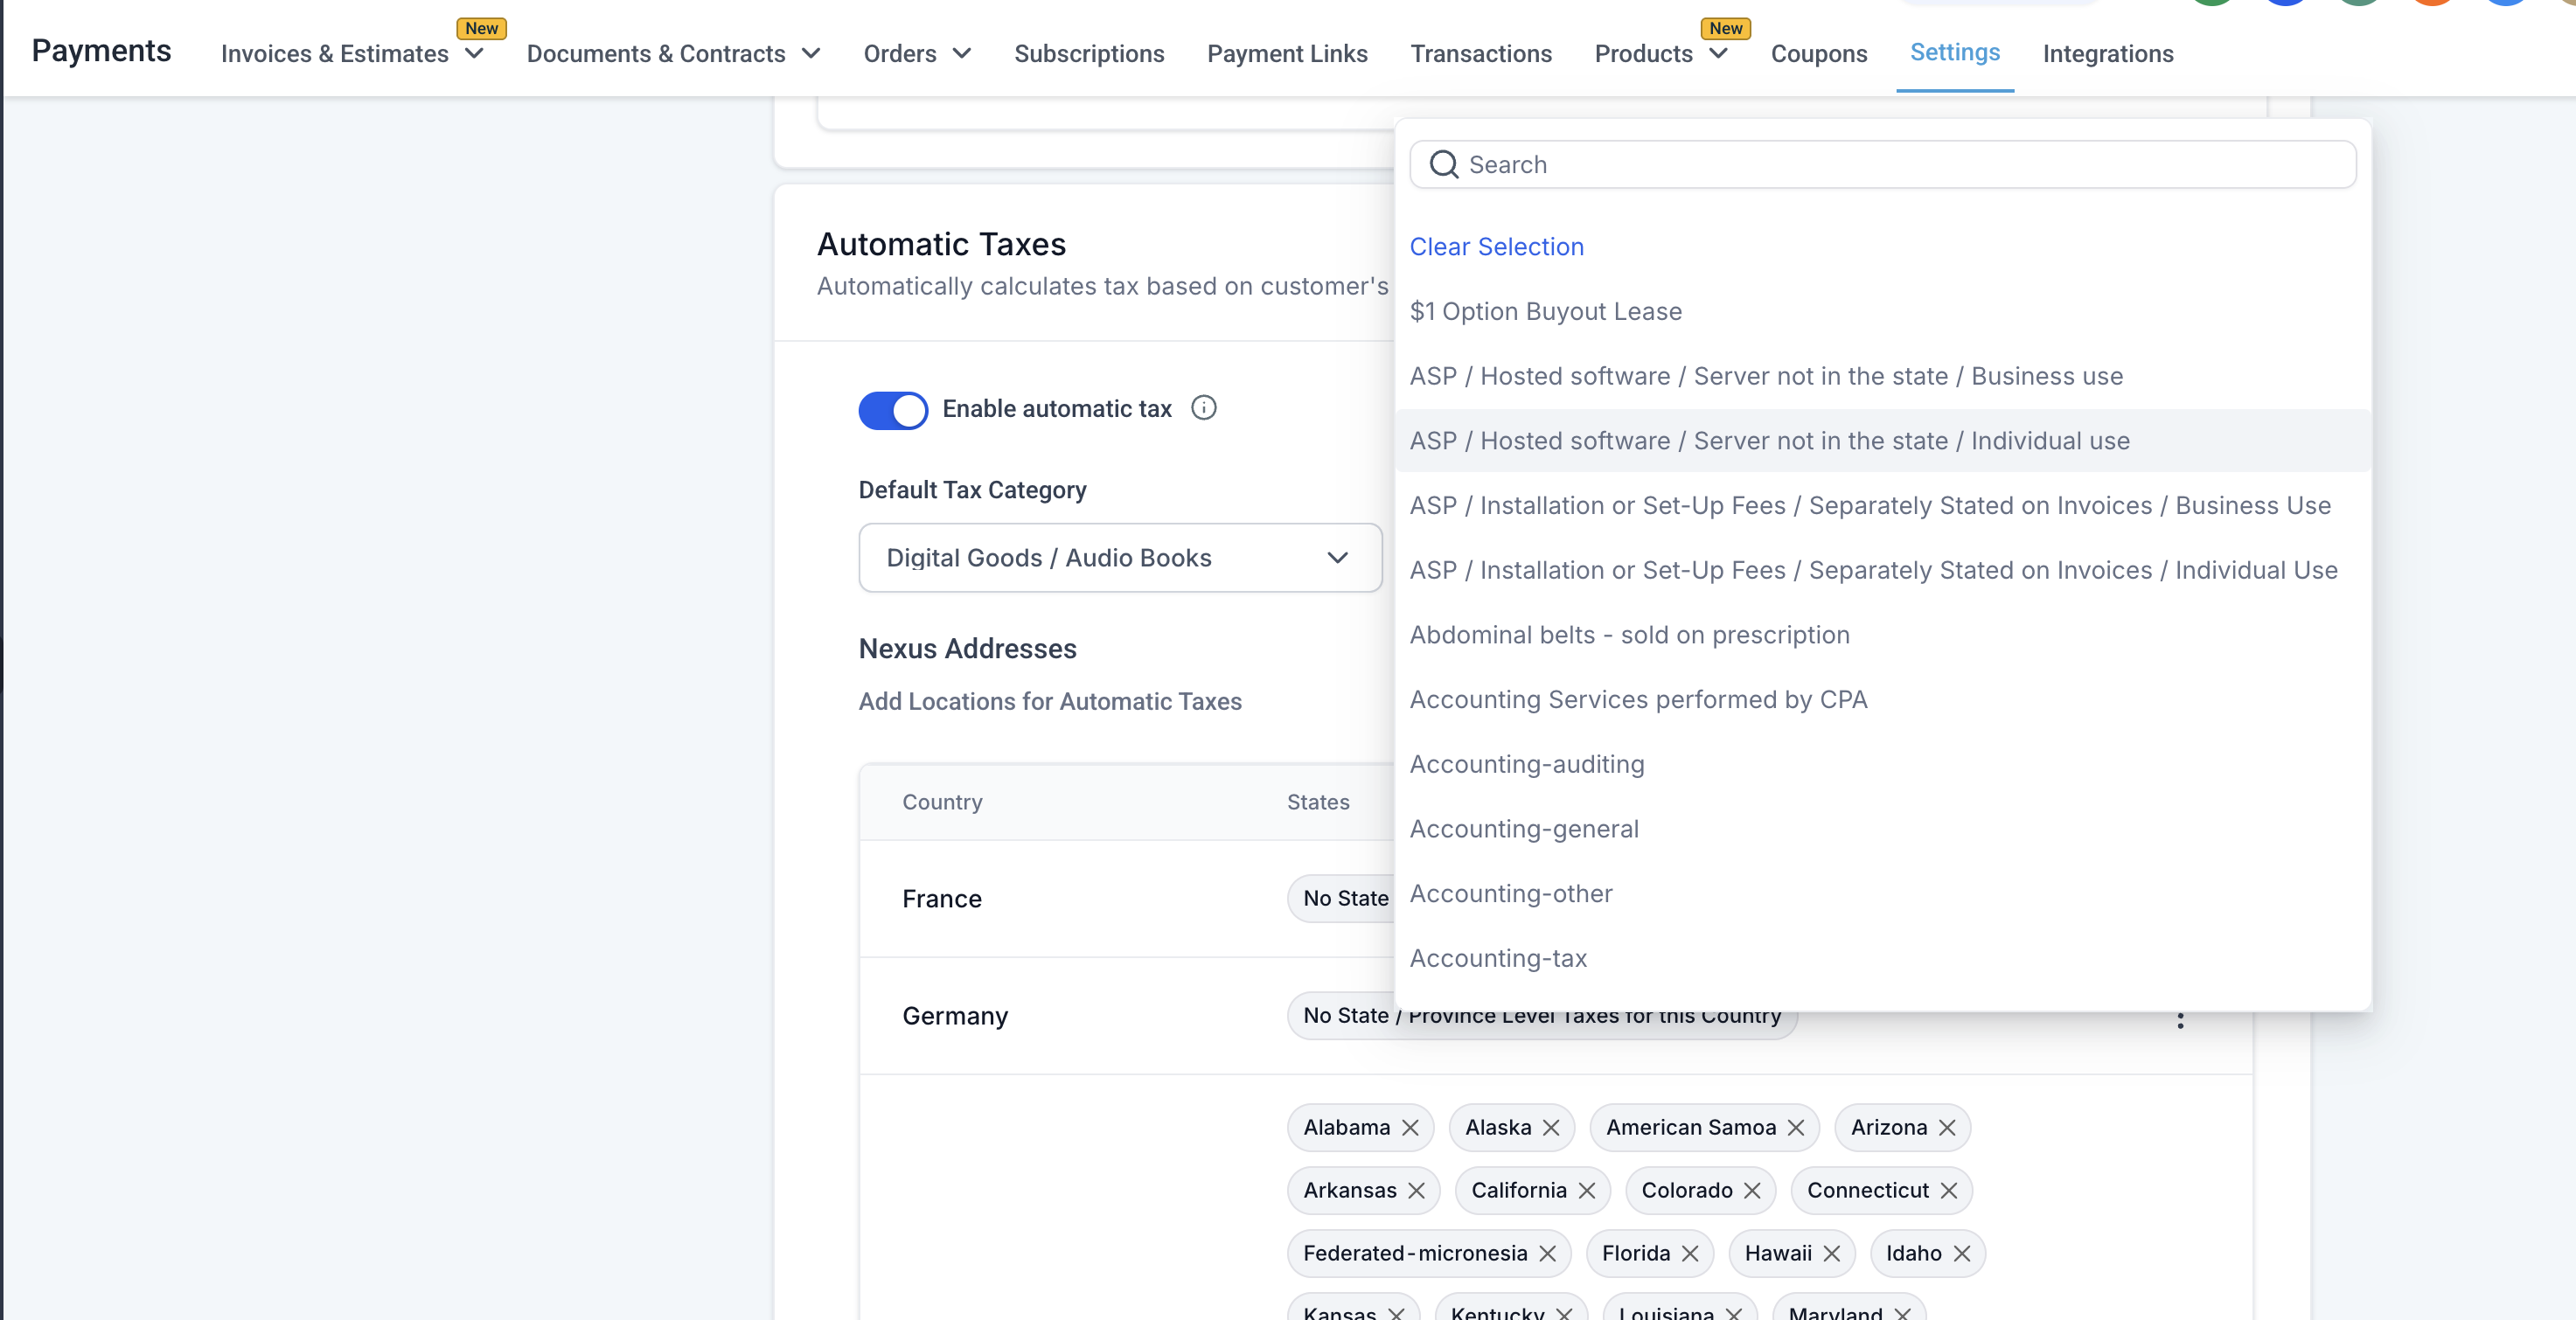Open the Default Tax Category dropdown
This screenshot has height=1320, width=2576.
[x=1120, y=558]
